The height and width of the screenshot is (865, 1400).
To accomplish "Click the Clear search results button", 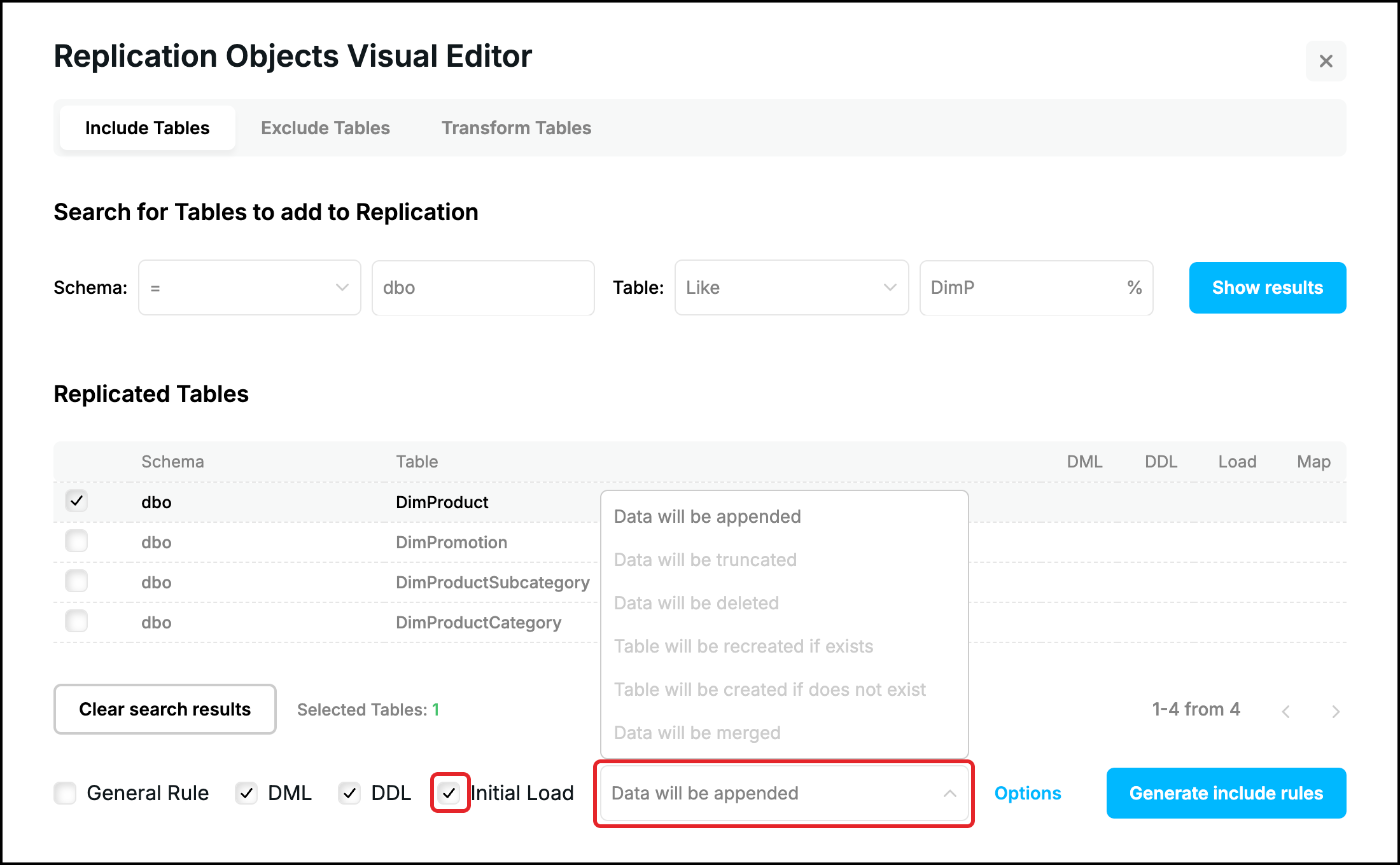I will click(x=165, y=709).
